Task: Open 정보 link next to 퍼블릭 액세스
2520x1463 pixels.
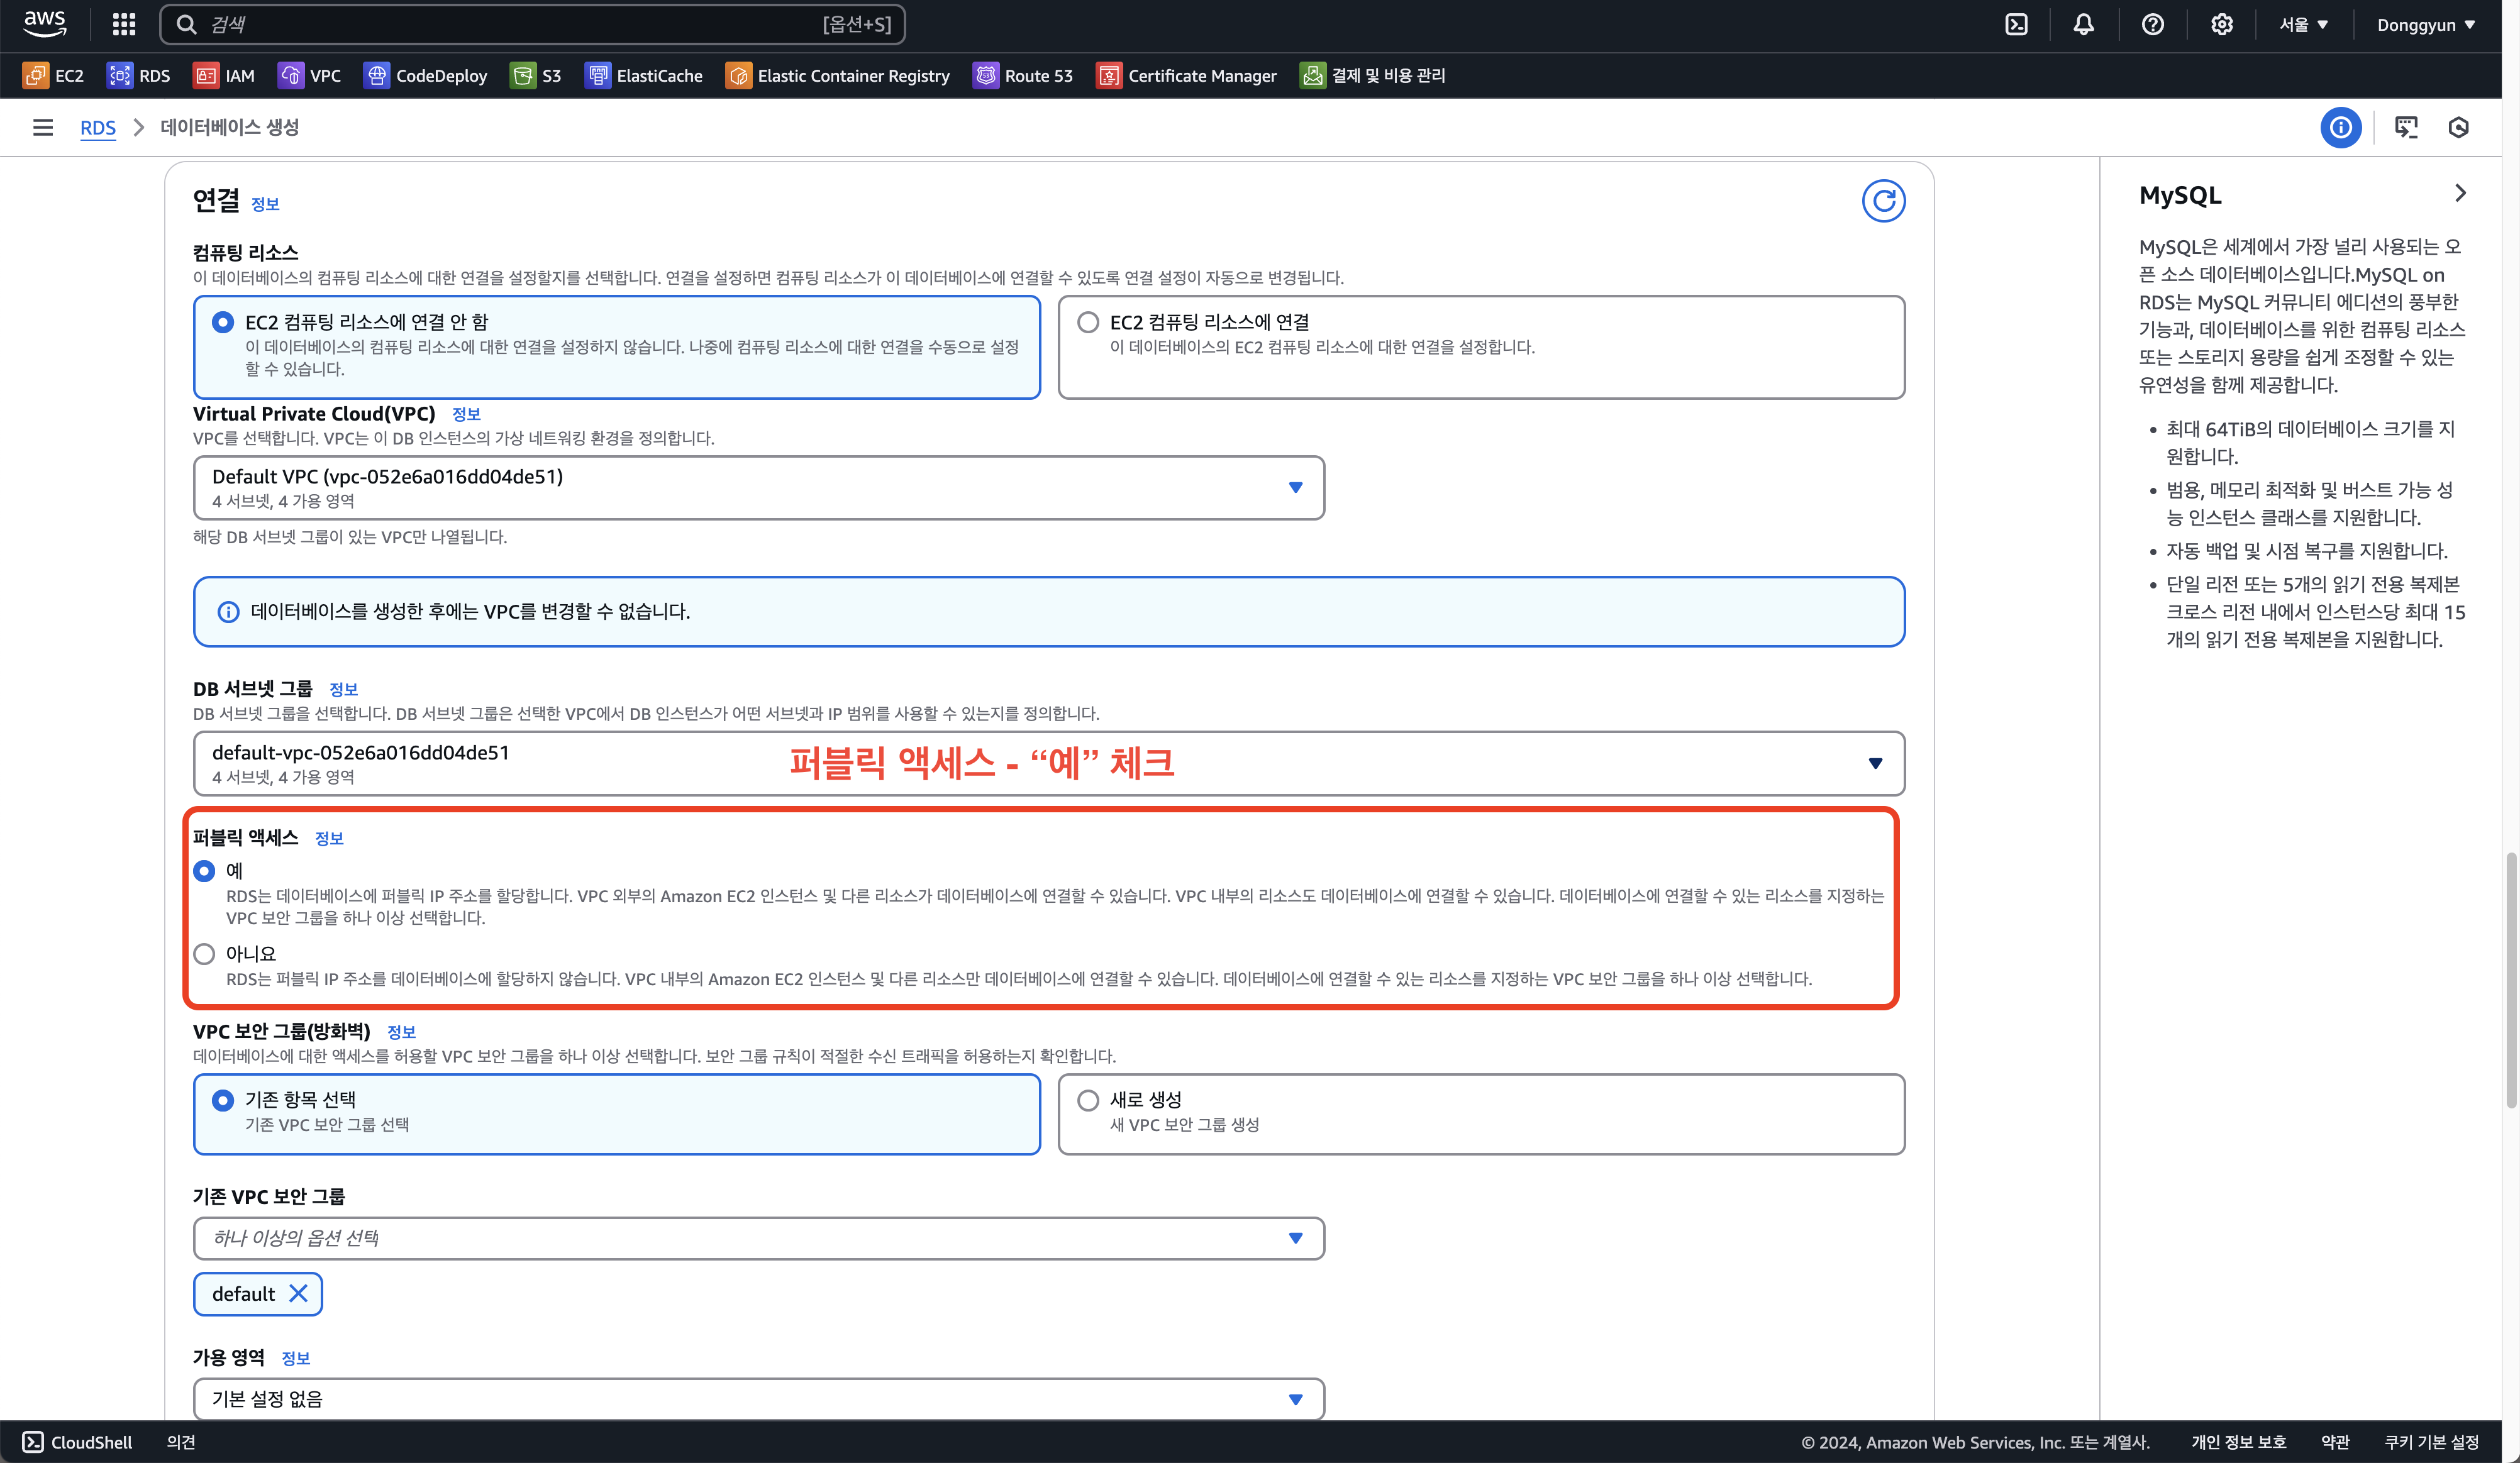Action: [329, 838]
